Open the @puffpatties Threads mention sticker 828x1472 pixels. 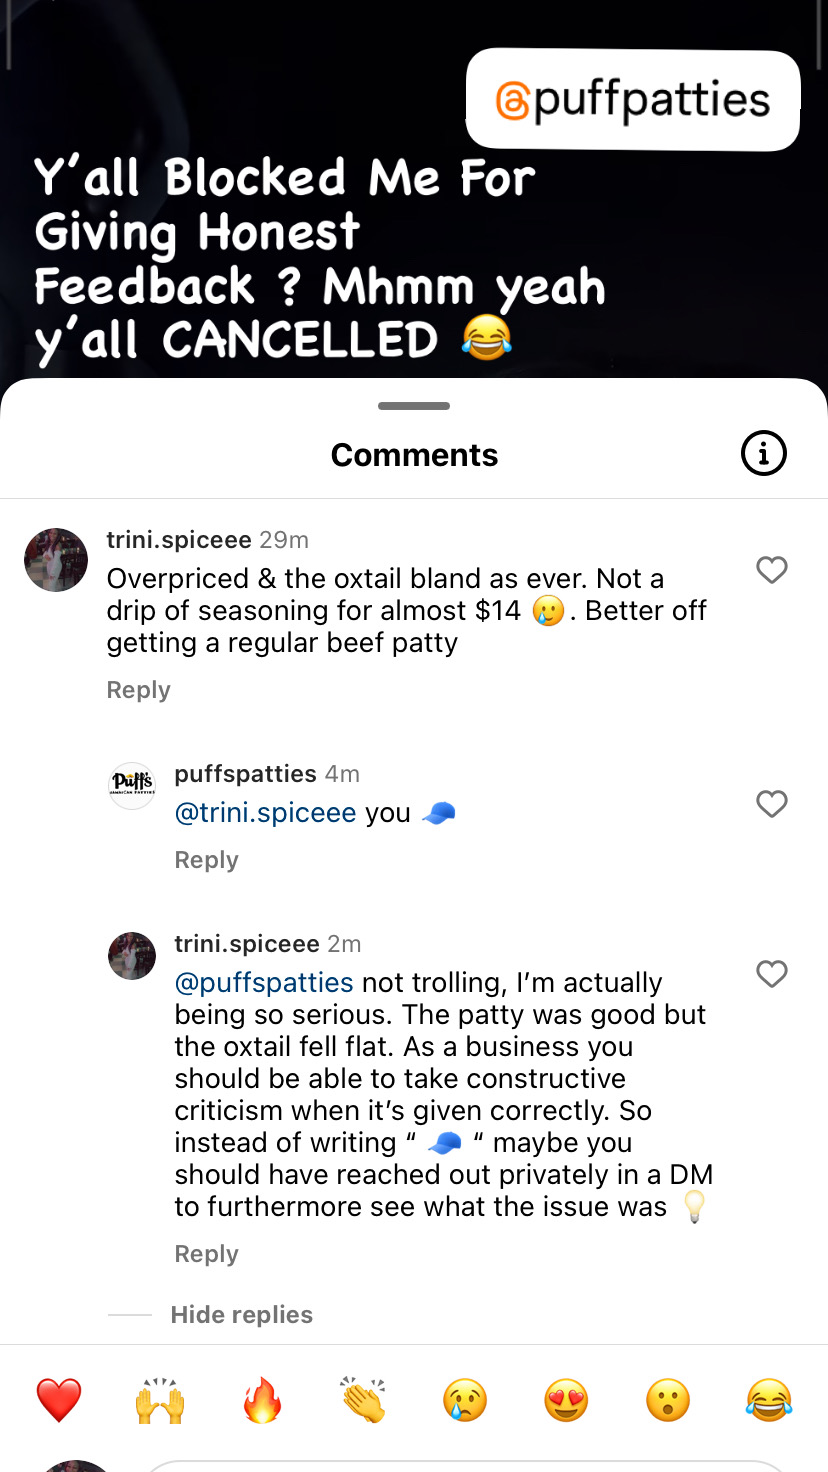click(x=633, y=100)
